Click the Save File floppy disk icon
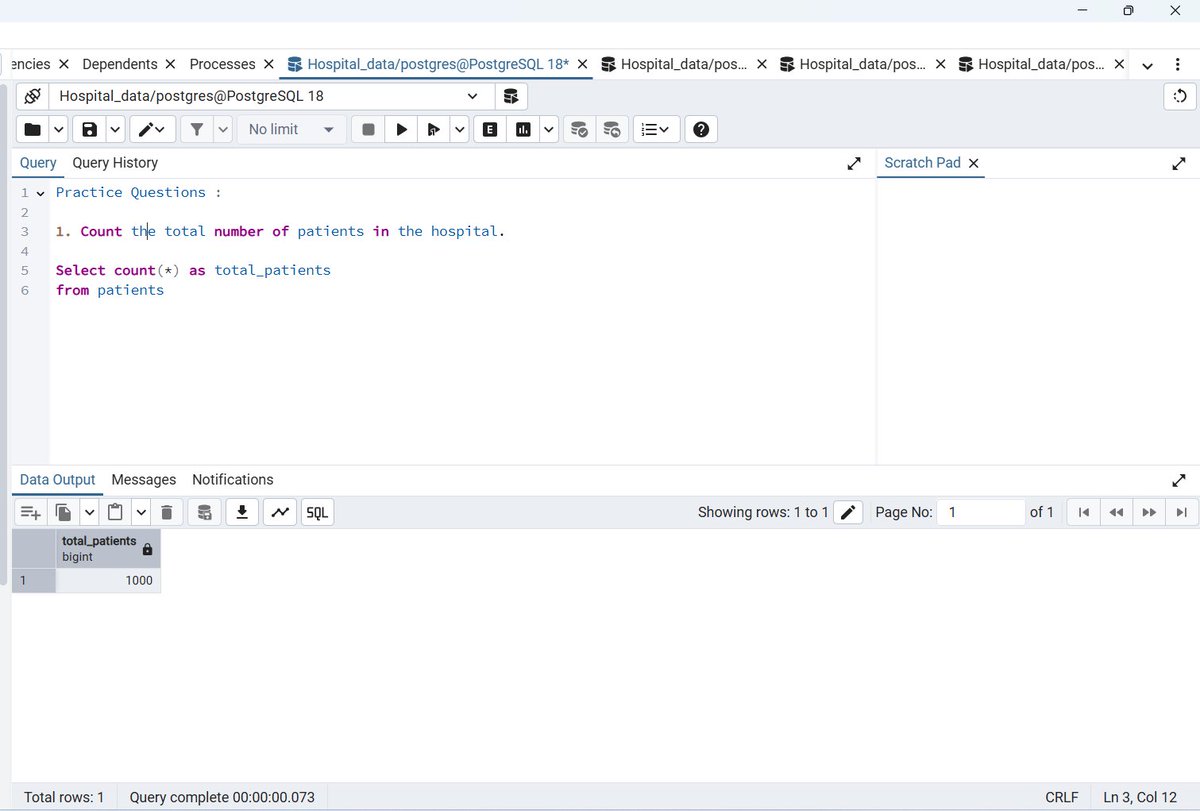 pos(89,129)
